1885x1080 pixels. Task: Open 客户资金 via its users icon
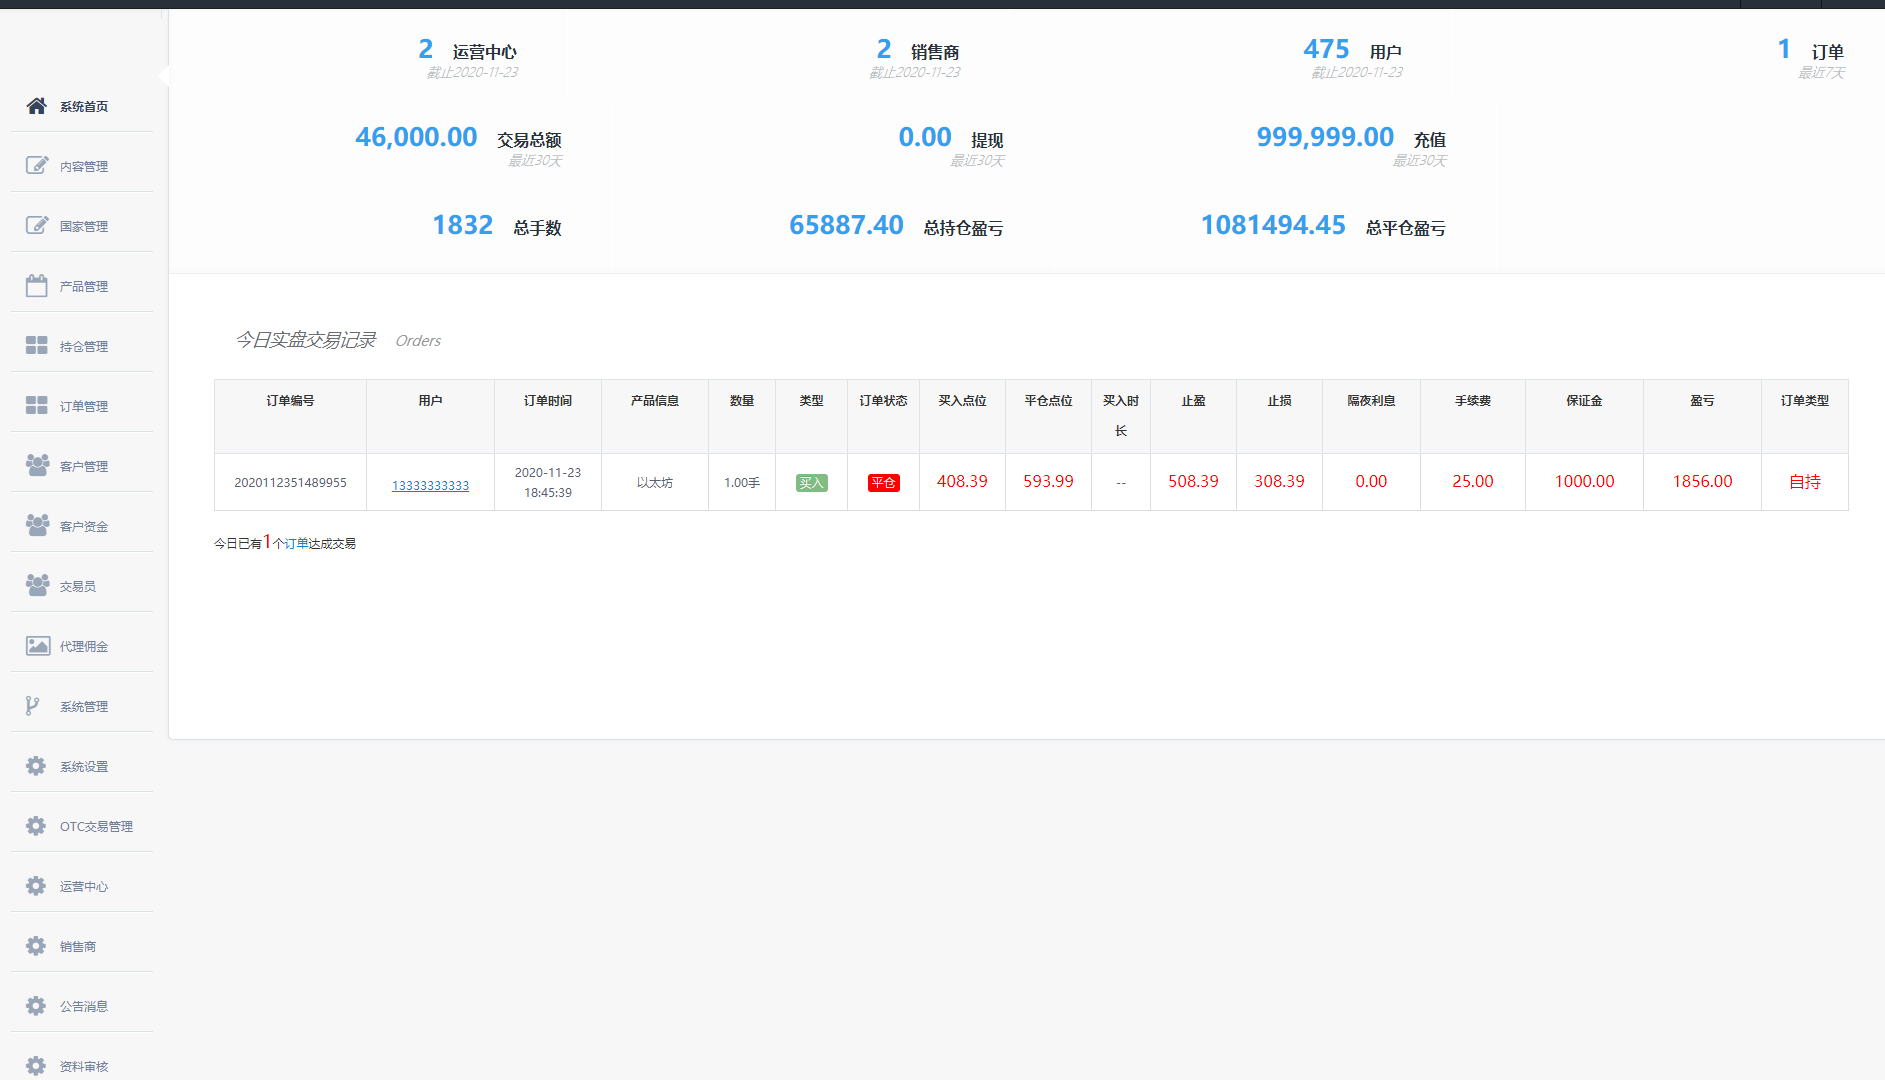pos(37,525)
